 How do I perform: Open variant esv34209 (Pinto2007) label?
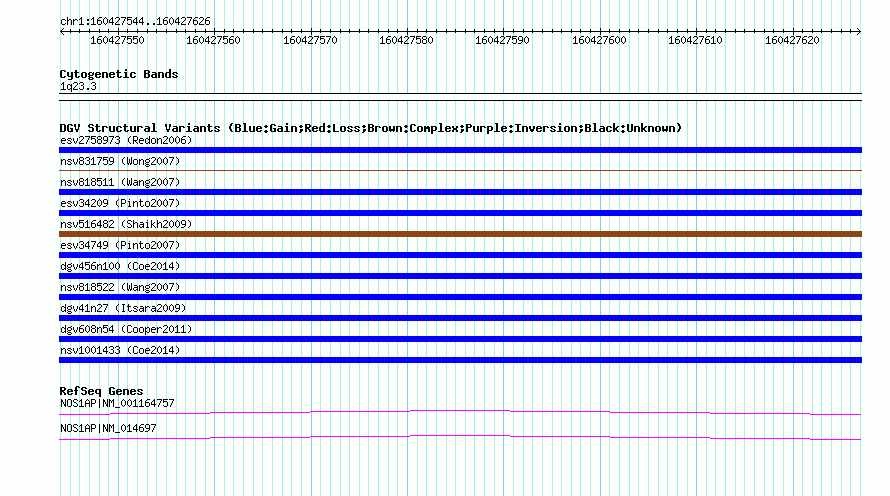tap(120, 203)
